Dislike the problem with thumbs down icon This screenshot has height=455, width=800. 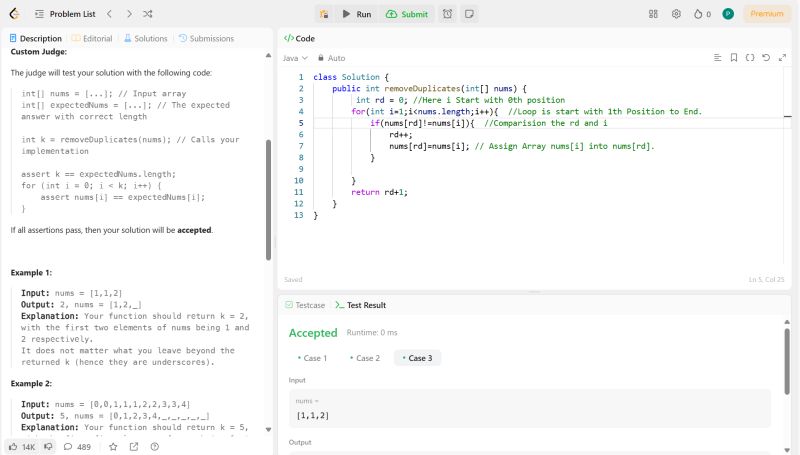tap(48, 447)
